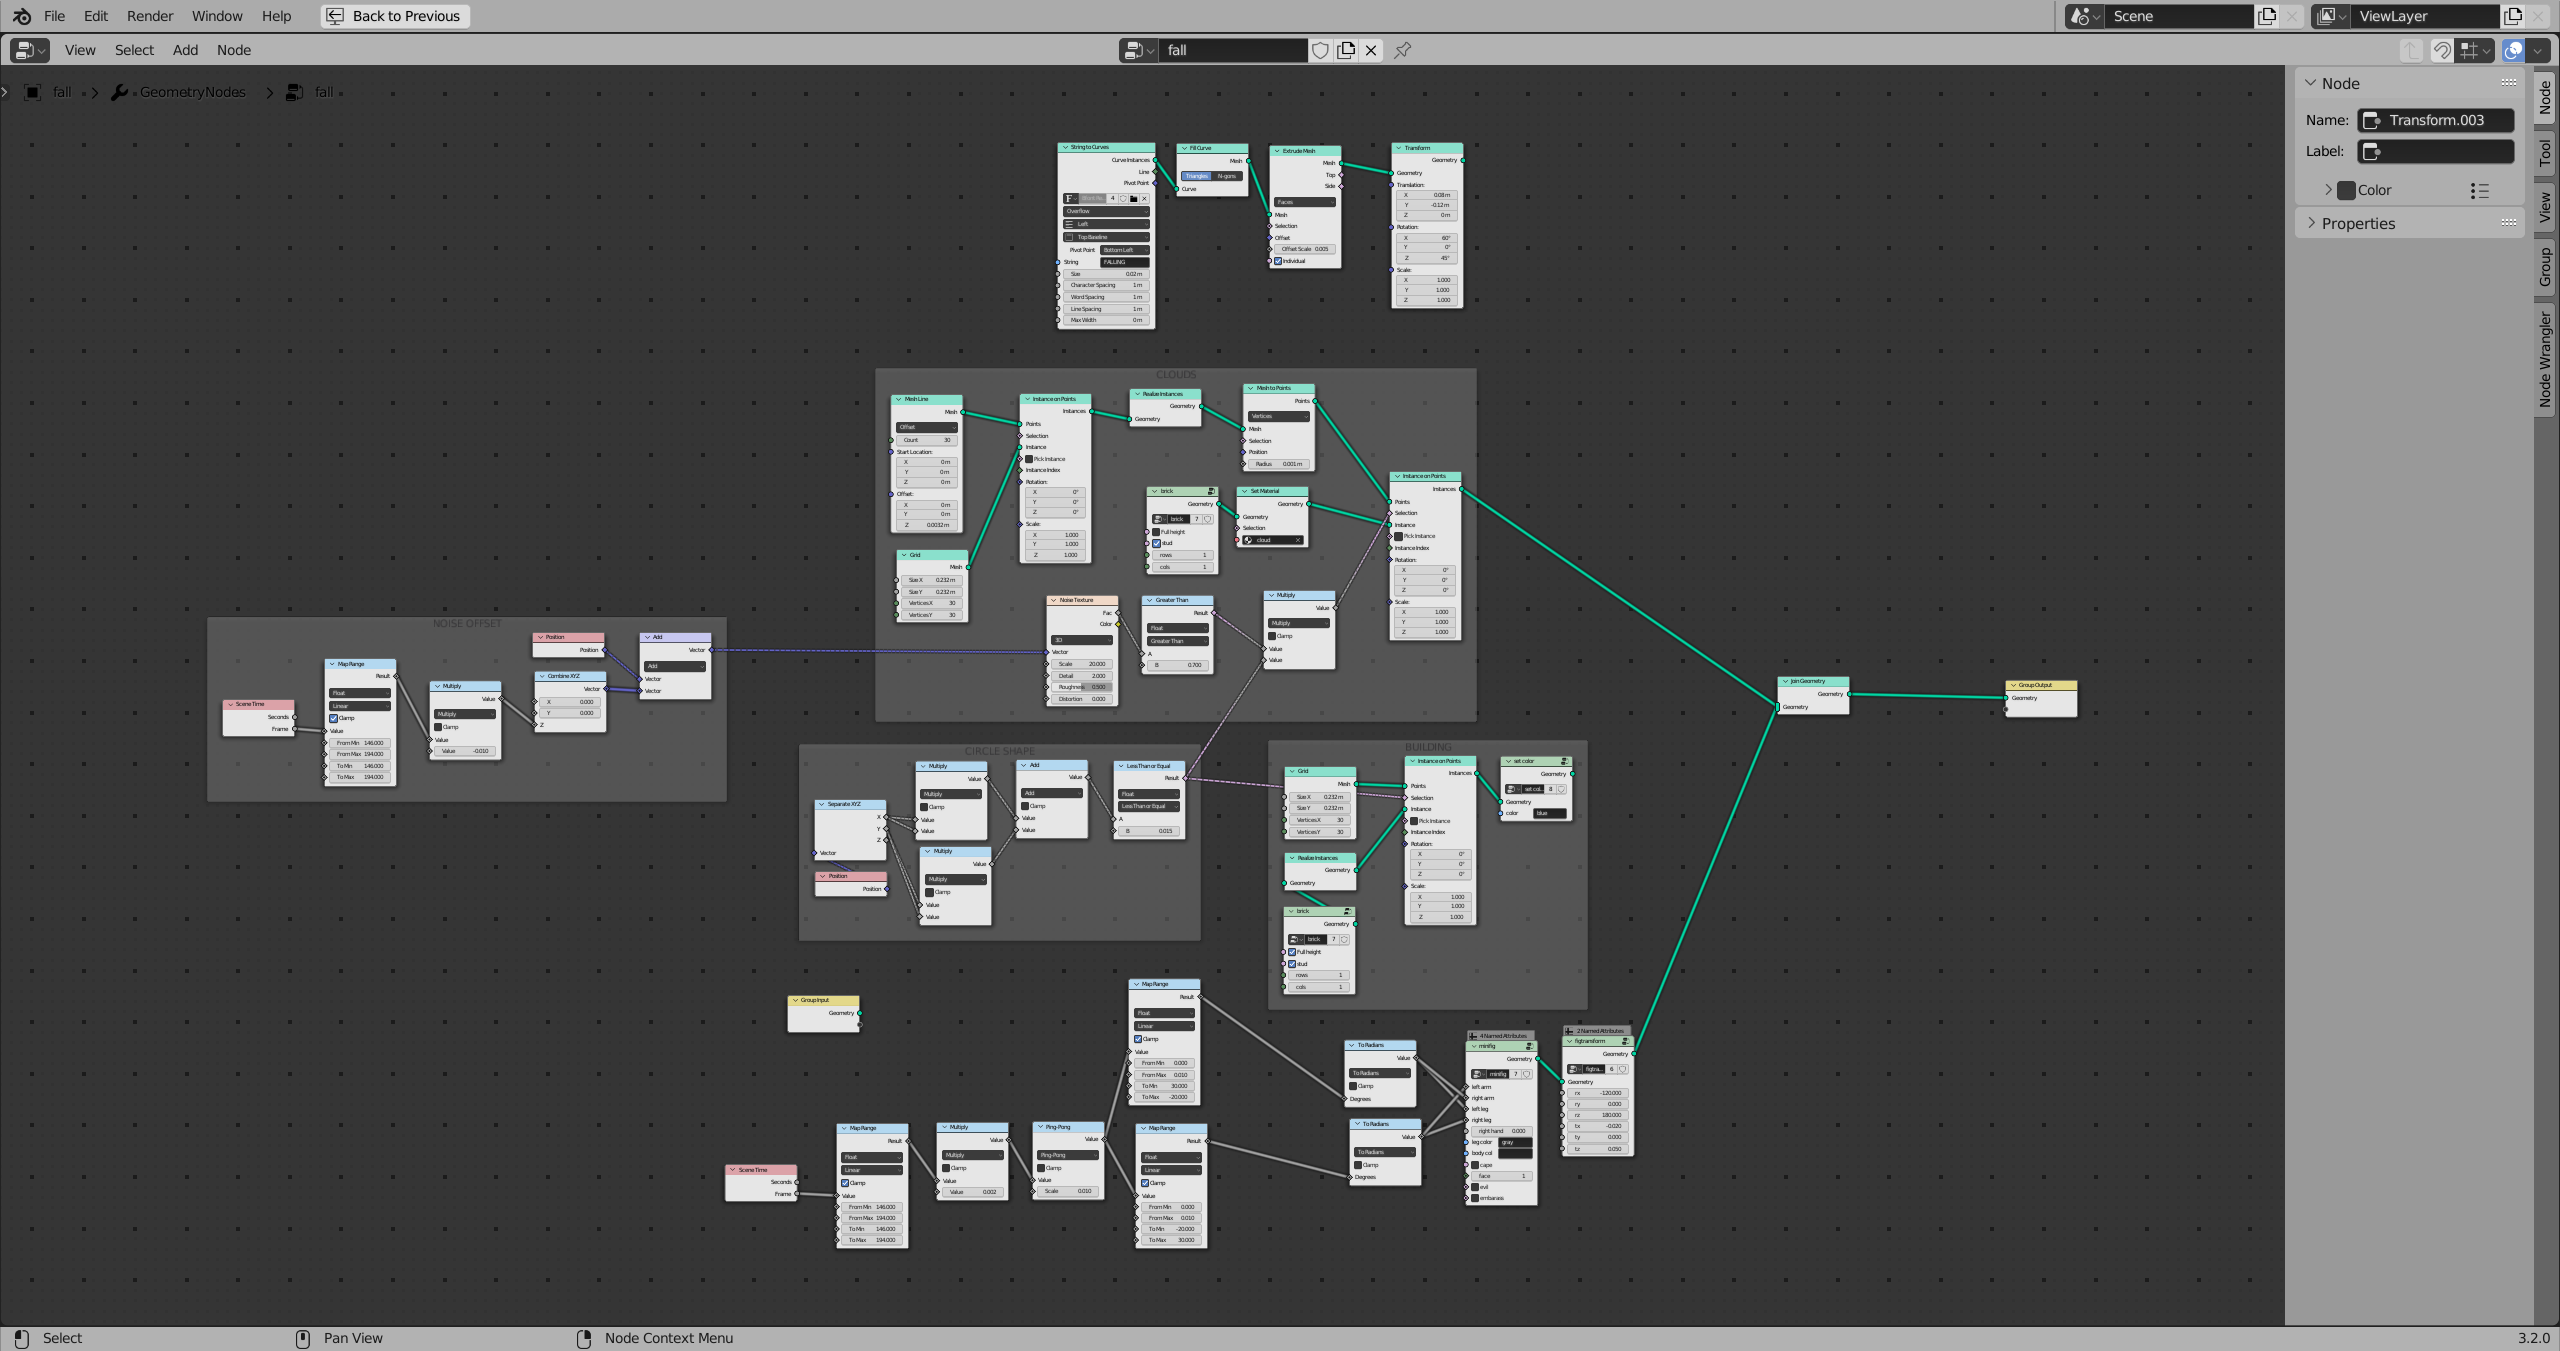The height and width of the screenshot is (1351, 2560).
Task: Open the Group sidebar tab
Action: pos(2546,267)
